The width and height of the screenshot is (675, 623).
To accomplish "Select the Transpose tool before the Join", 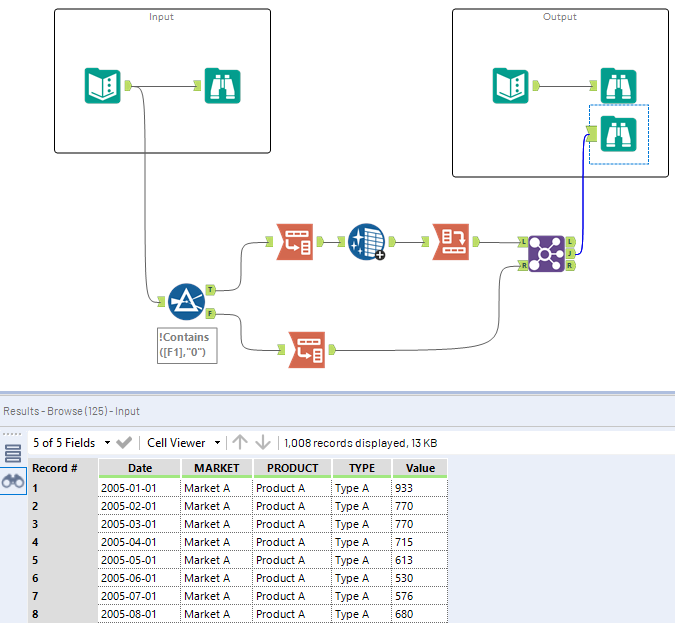I will click(x=451, y=242).
